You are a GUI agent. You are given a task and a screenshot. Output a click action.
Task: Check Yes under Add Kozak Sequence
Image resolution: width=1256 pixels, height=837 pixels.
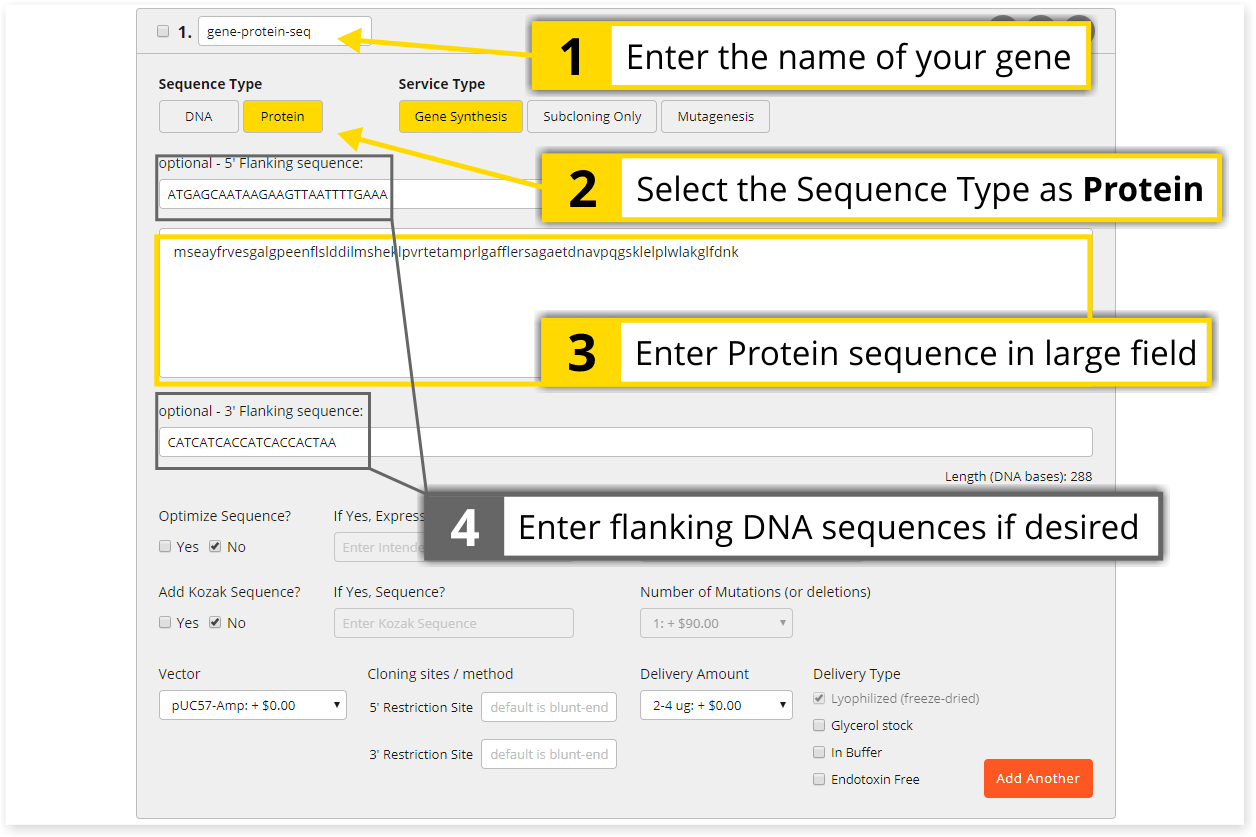point(165,623)
